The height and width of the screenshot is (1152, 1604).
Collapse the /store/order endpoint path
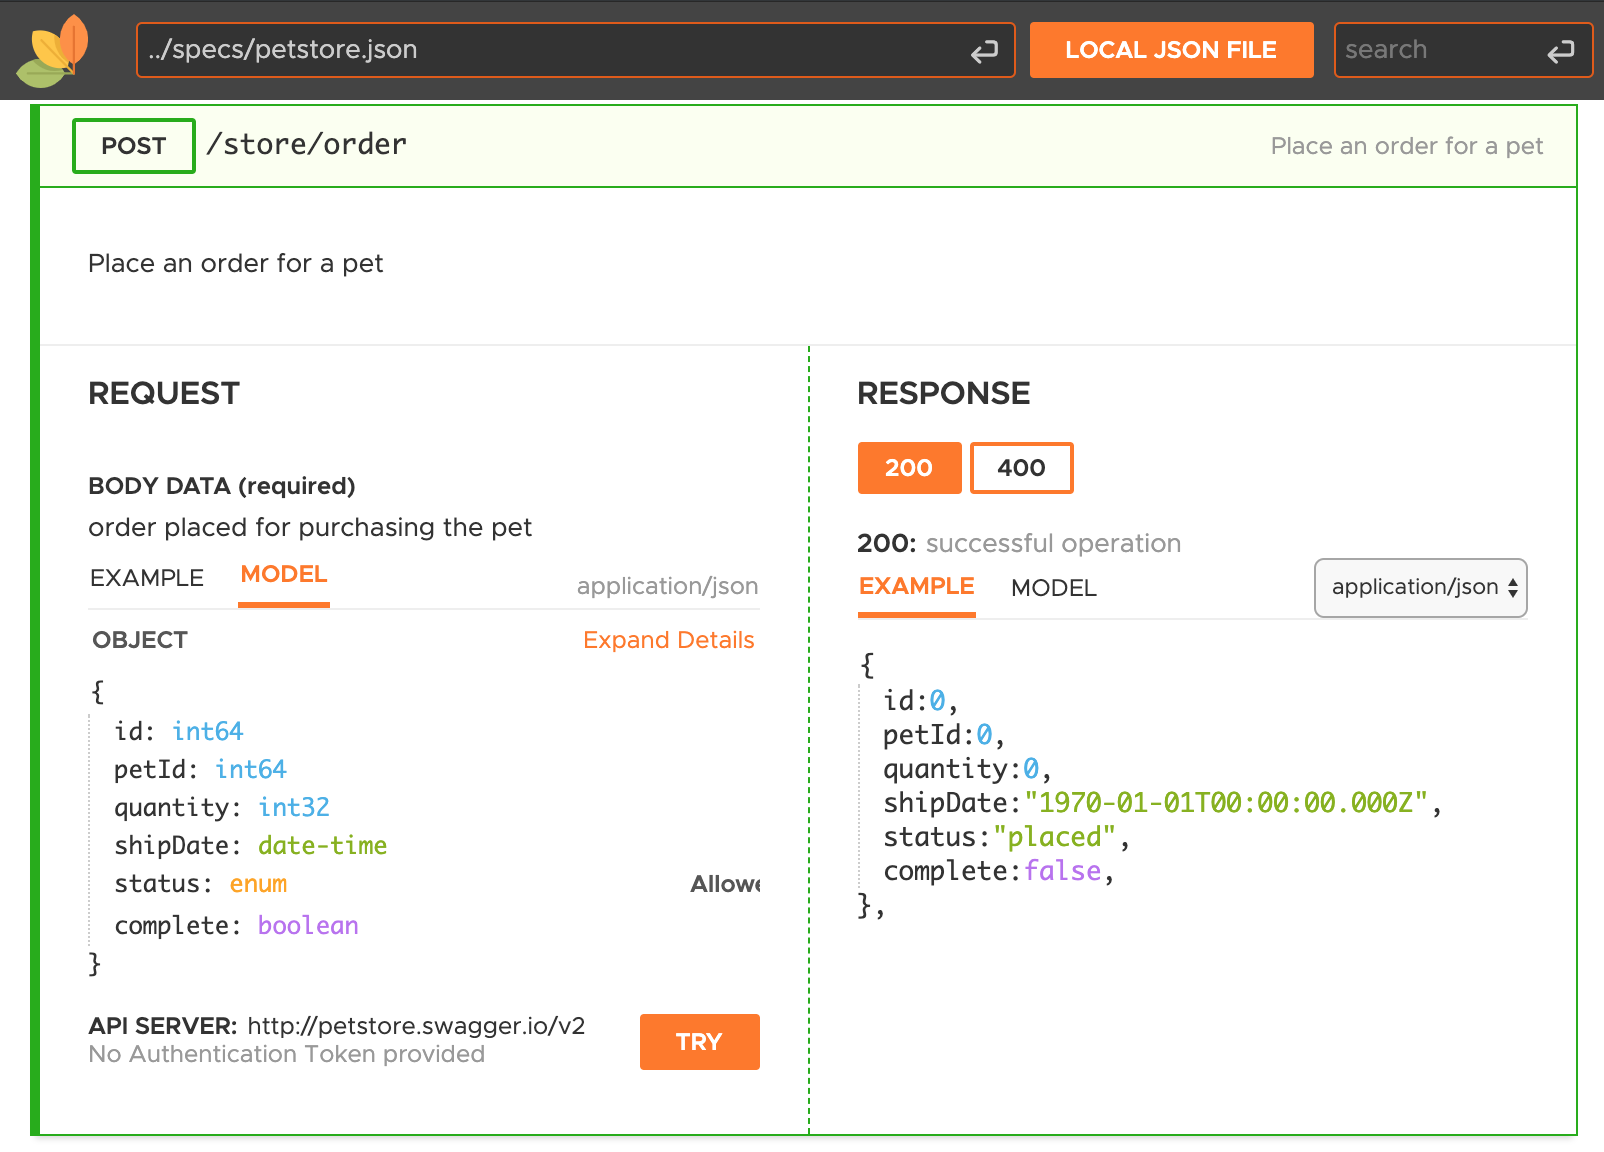pyautogui.click(x=306, y=145)
